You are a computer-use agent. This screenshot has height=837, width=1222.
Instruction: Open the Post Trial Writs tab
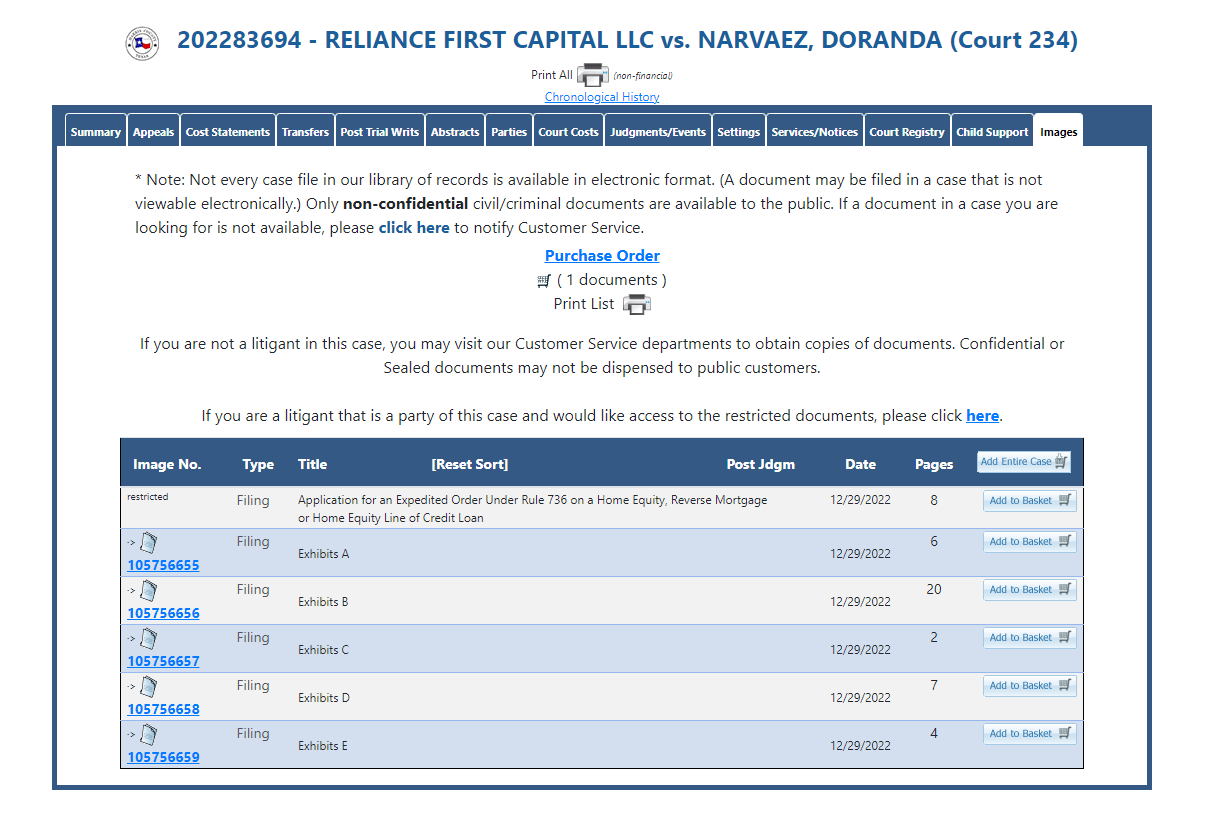pos(380,131)
